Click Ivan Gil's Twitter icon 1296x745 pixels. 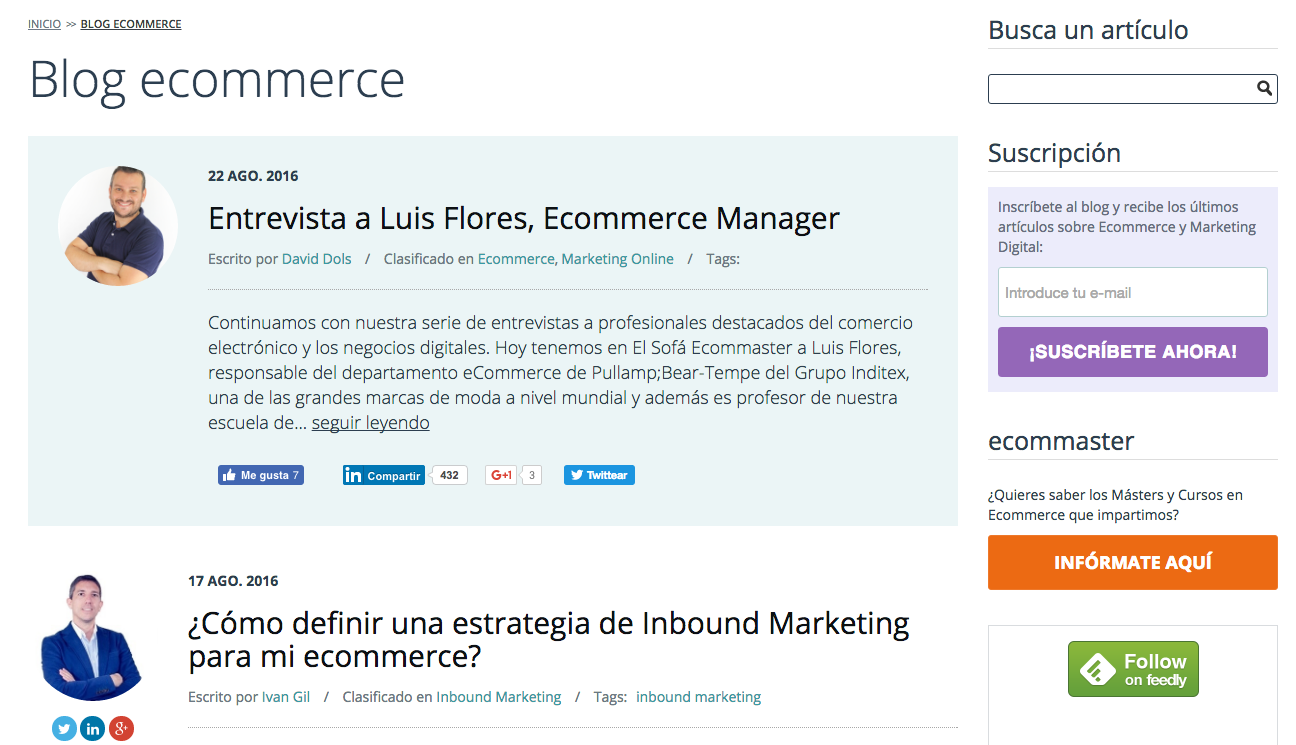tap(65, 729)
